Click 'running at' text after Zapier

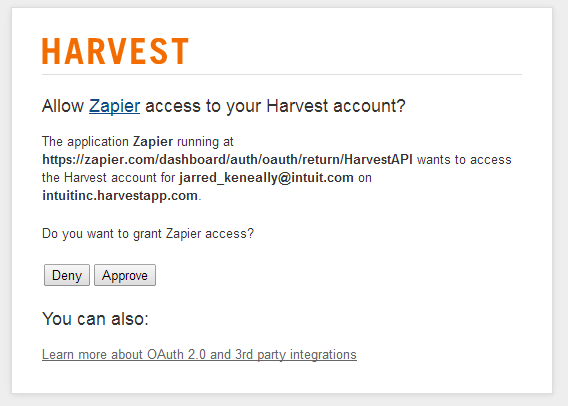[x=205, y=142]
